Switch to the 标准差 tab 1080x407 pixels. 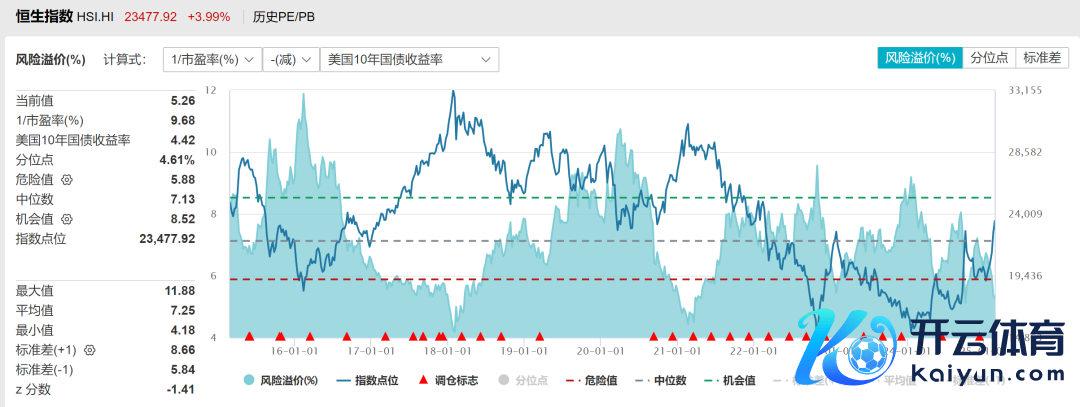coord(1041,58)
